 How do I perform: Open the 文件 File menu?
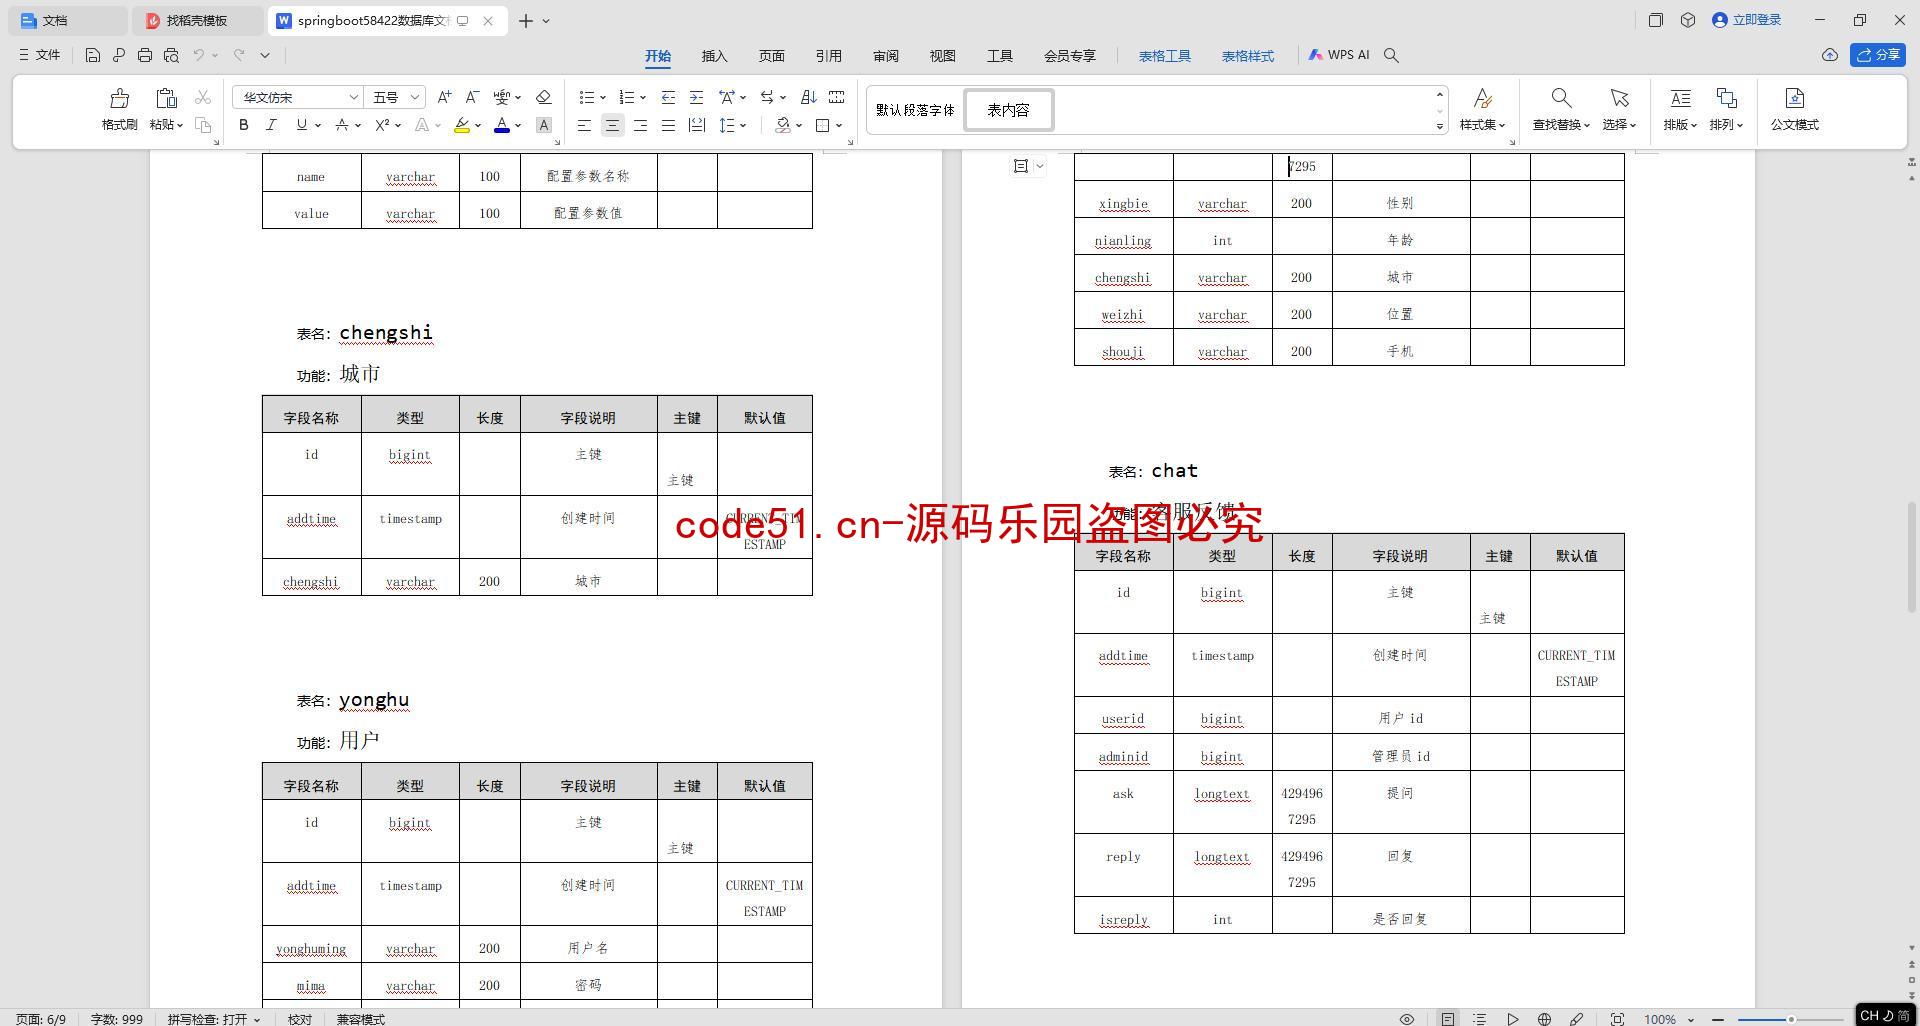coord(40,55)
